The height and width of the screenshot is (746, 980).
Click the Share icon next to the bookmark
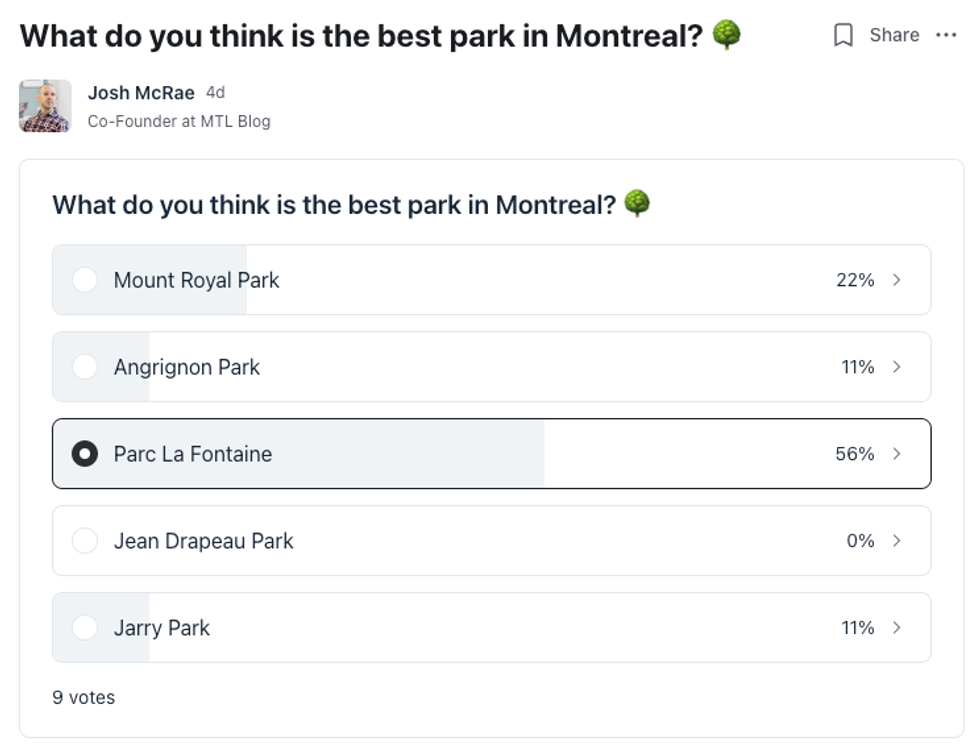[895, 35]
